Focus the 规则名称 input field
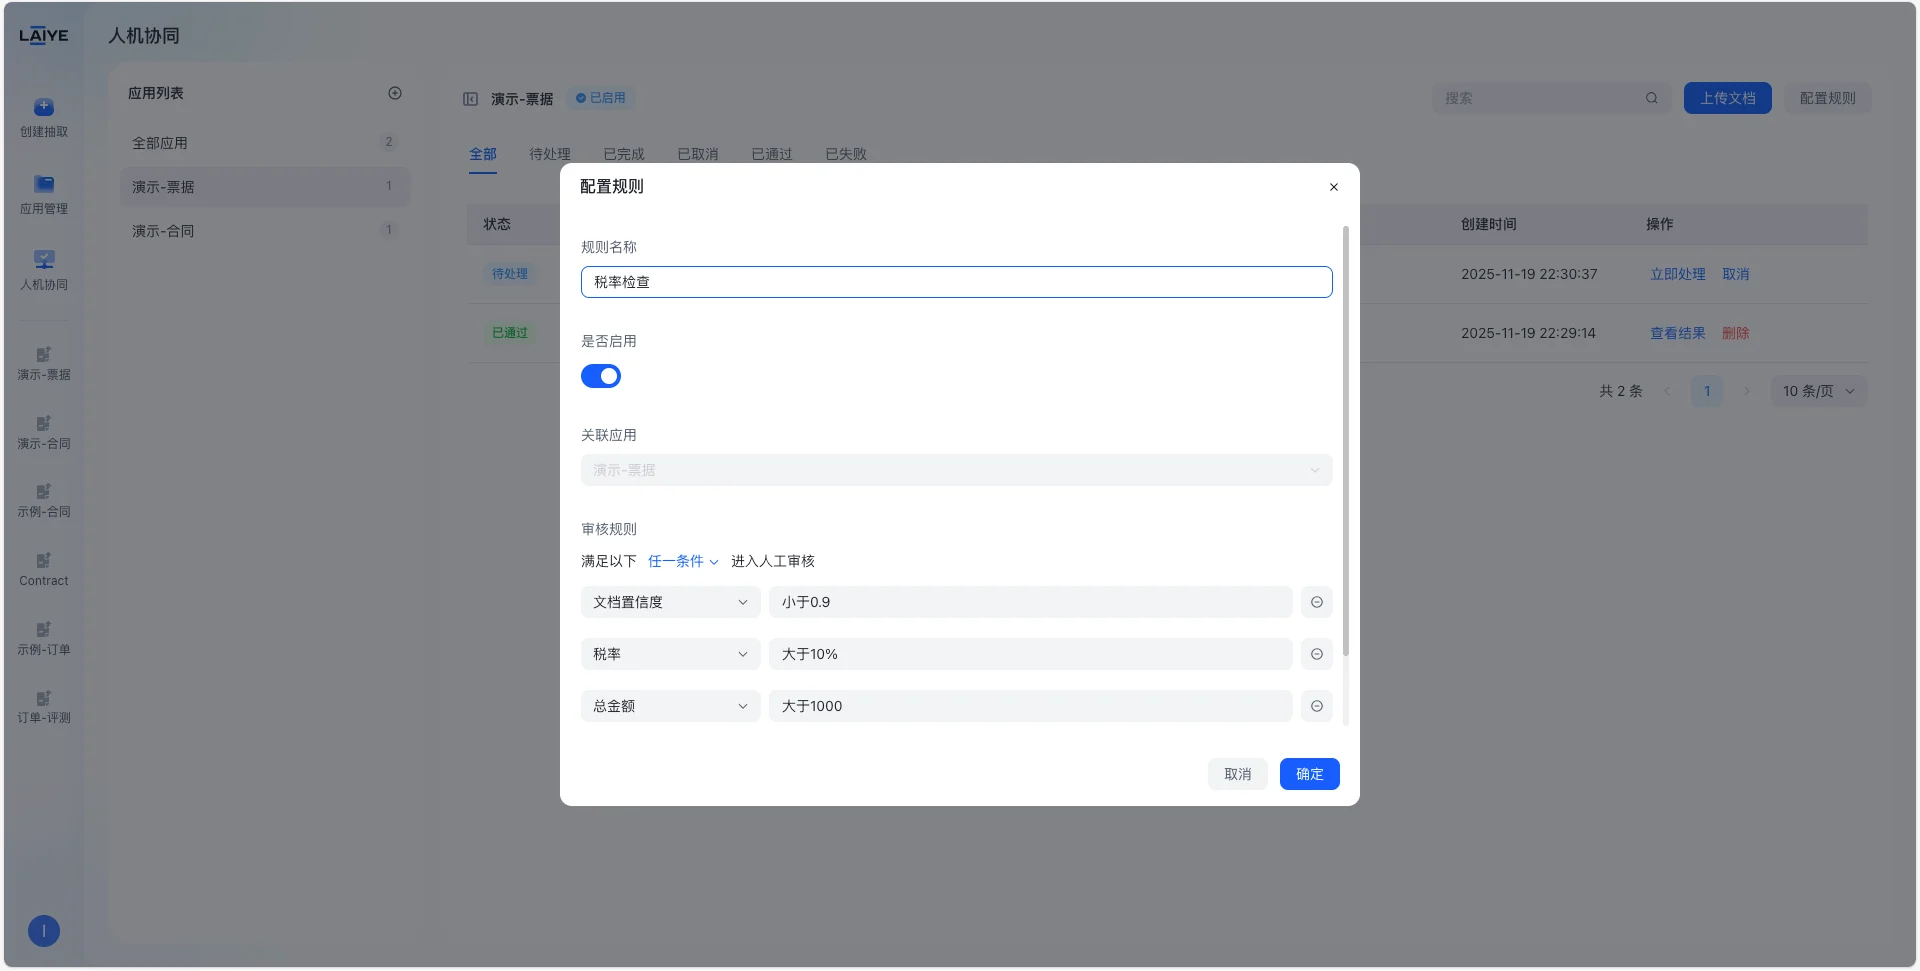 [x=956, y=282]
